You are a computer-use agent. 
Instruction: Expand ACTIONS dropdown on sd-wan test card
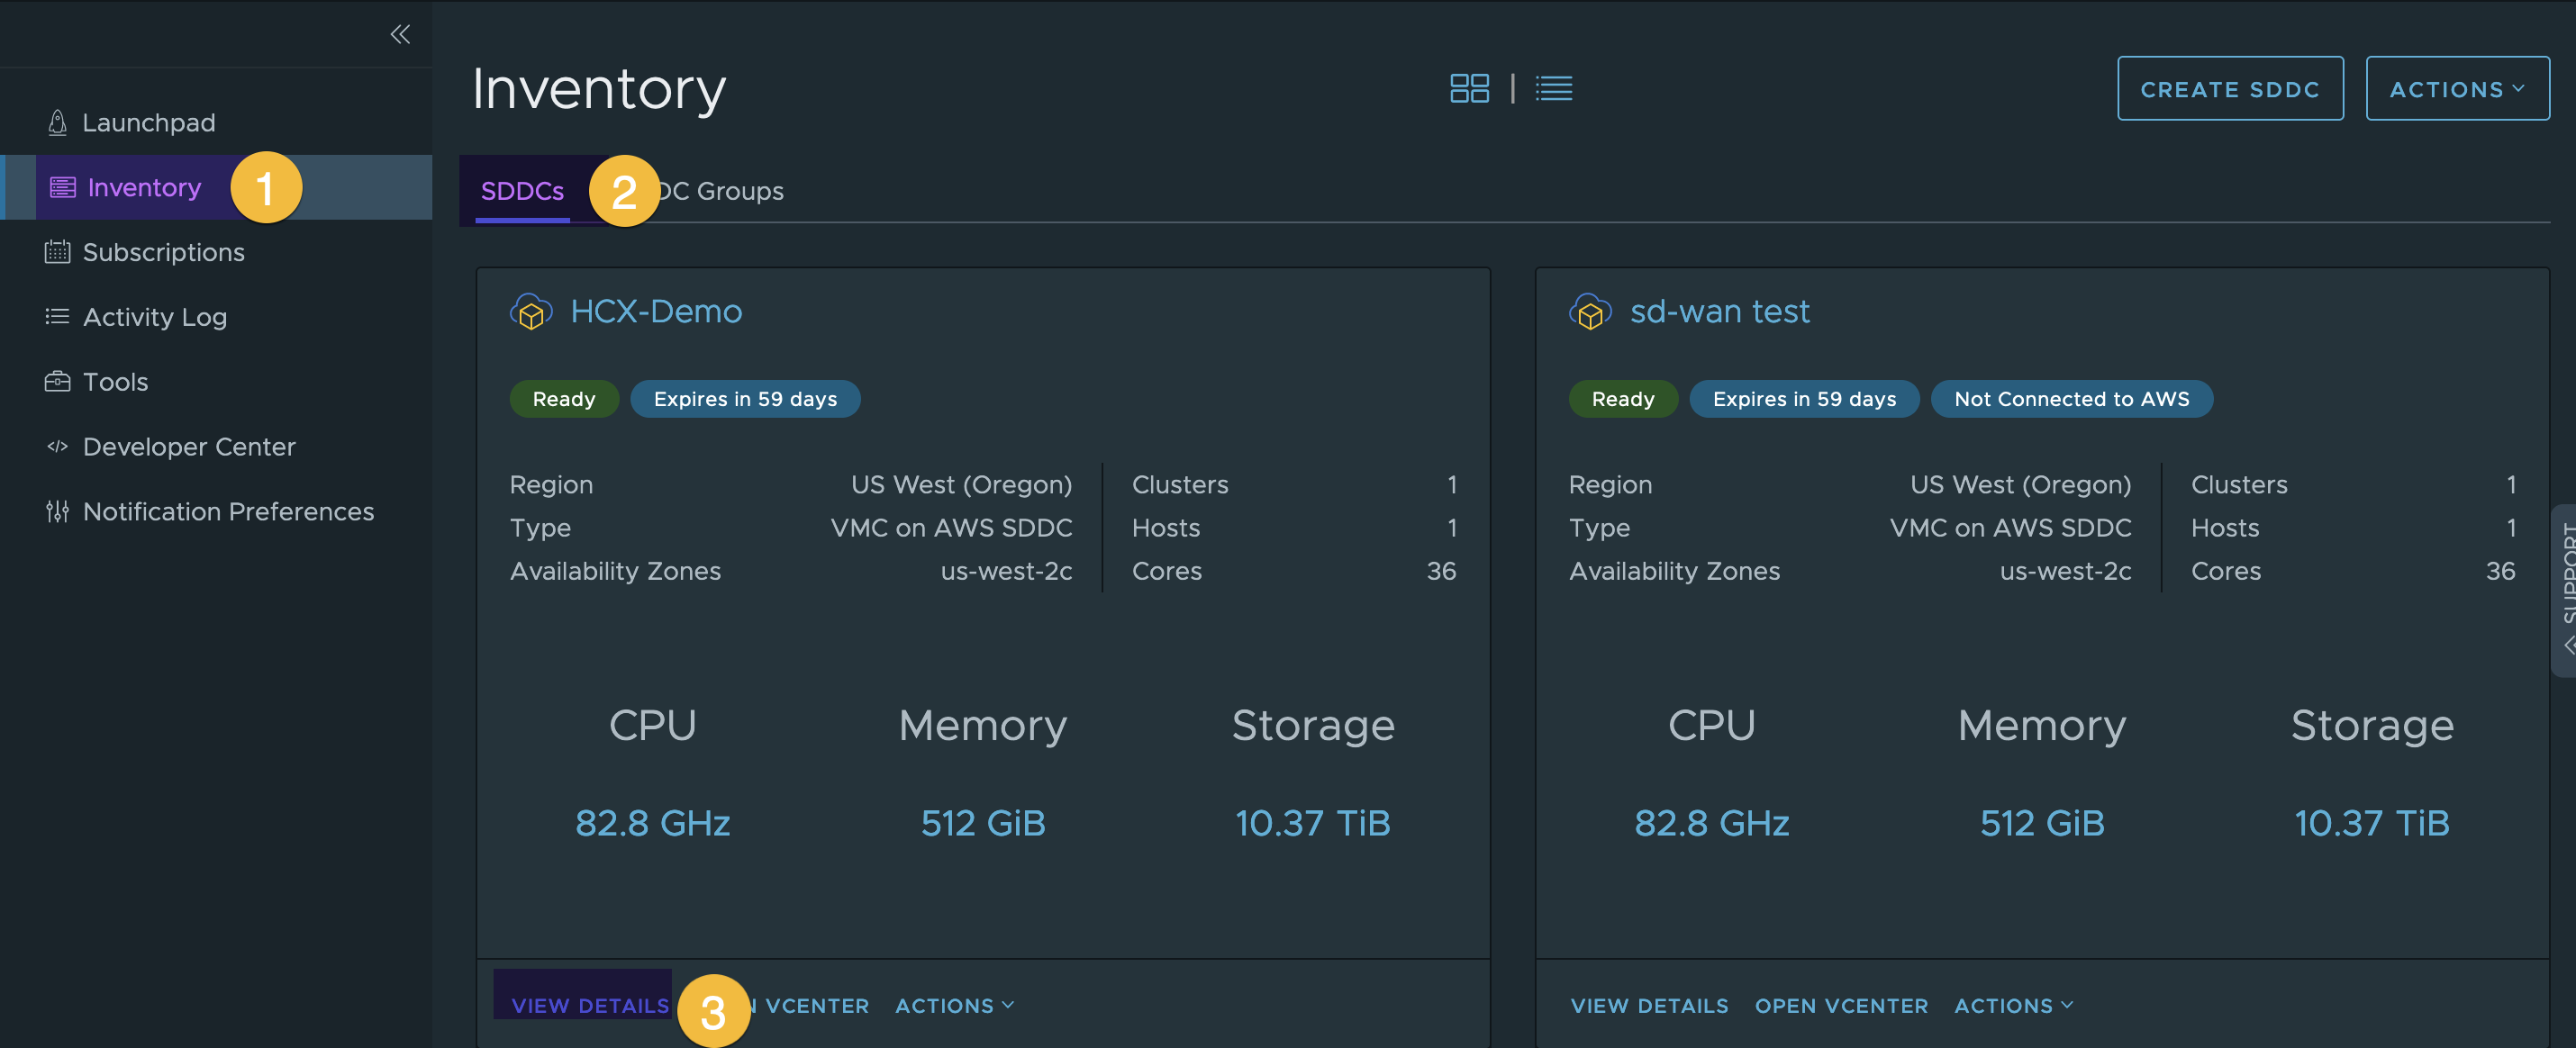[2014, 1006]
